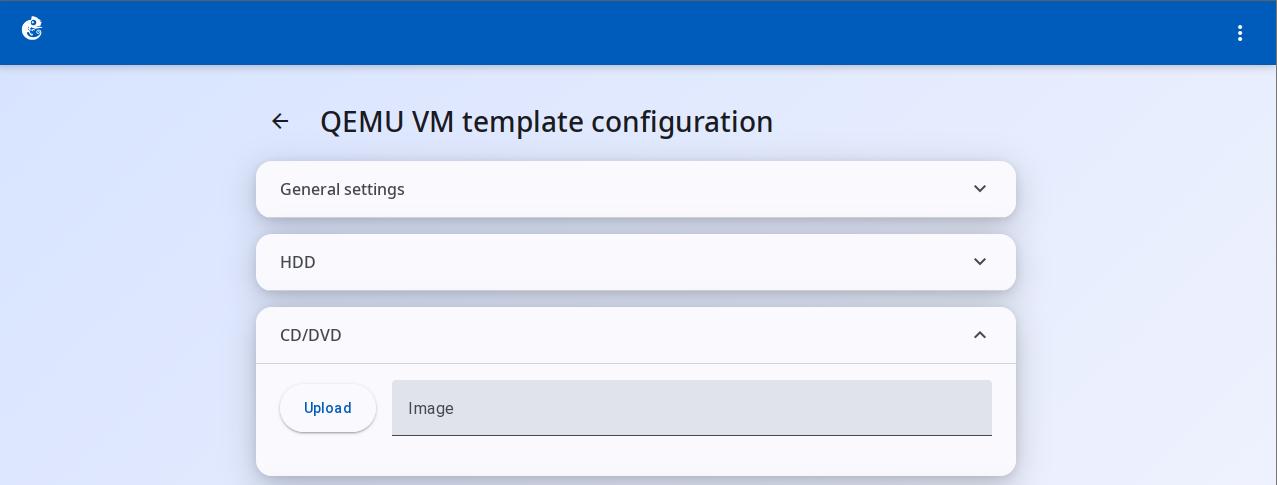
Task: Click the blue top toolbar bar
Action: point(638,33)
